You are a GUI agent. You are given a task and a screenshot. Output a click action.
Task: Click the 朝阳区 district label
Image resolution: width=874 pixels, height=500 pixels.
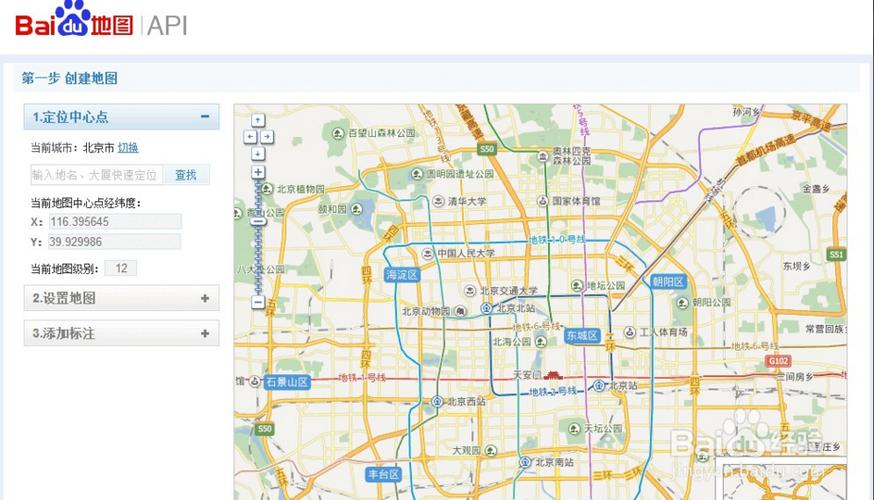click(x=668, y=282)
